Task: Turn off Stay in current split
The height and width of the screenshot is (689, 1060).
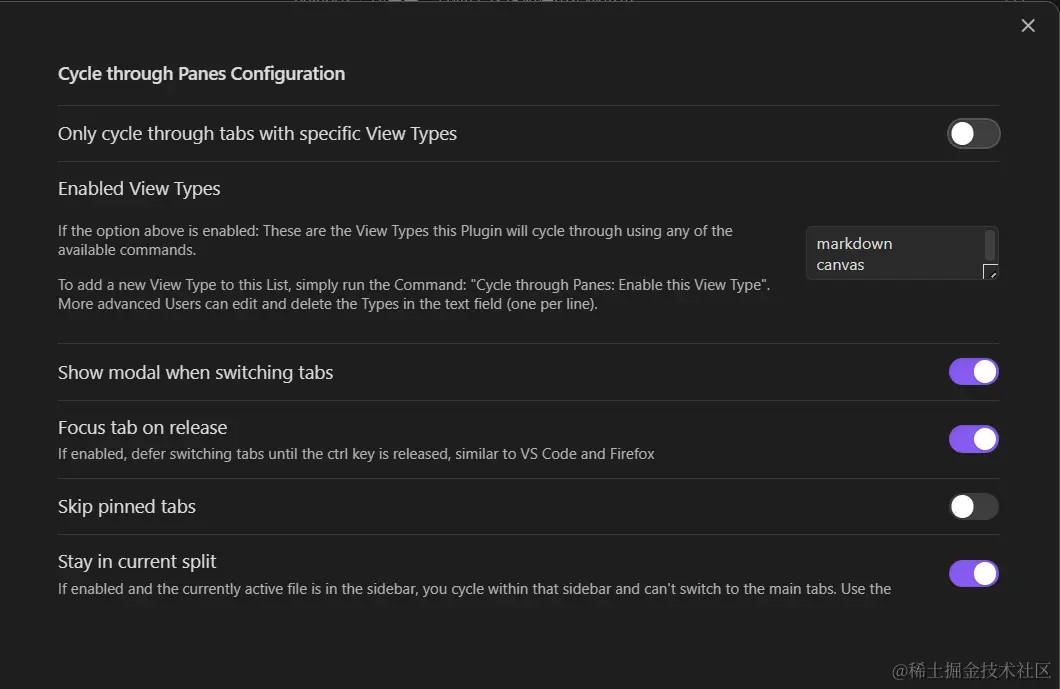Action: 973,573
